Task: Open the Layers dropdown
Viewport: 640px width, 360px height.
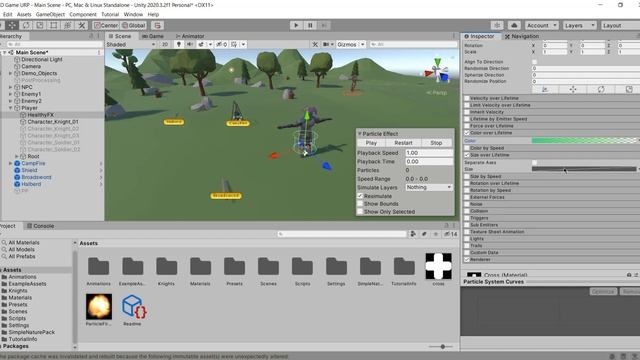Action: coord(579,25)
